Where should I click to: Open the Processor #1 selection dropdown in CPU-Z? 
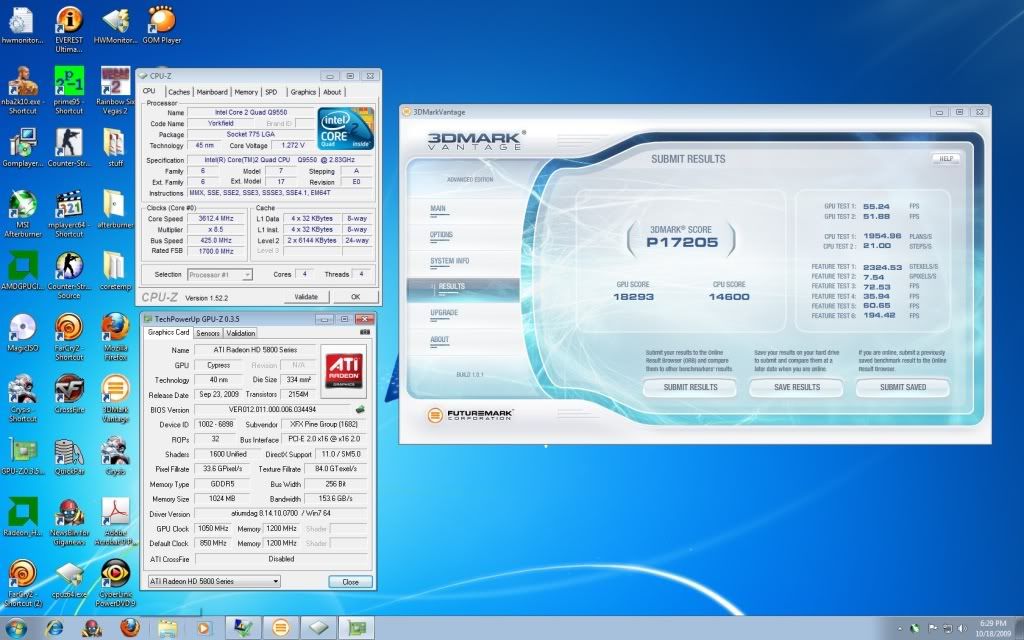click(220, 275)
